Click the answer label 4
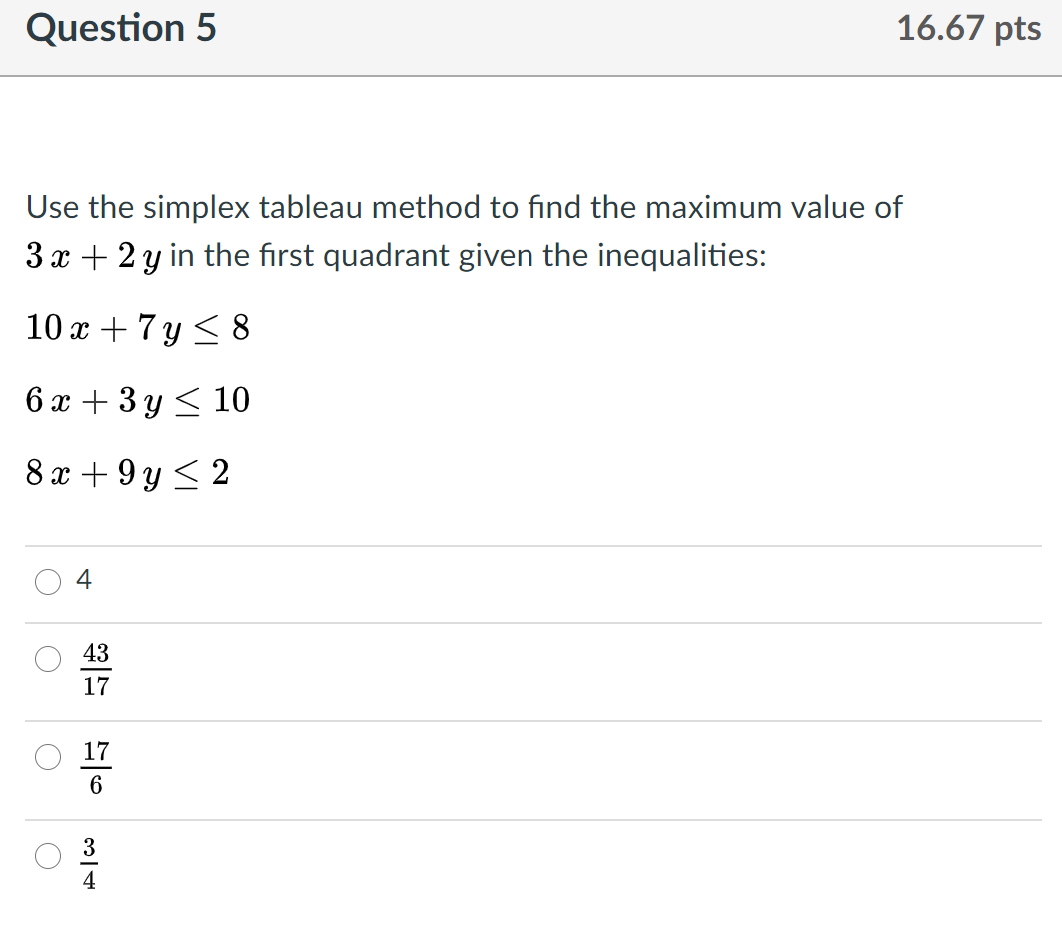1062x931 pixels. 85,580
